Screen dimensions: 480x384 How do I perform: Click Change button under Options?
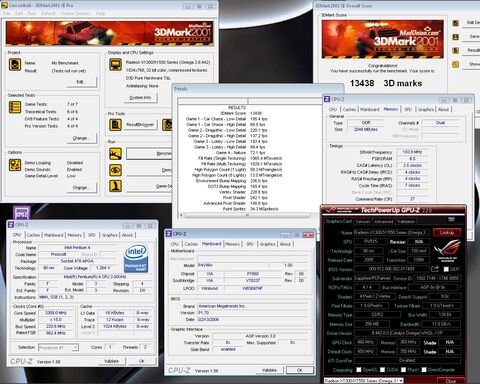coord(82,188)
